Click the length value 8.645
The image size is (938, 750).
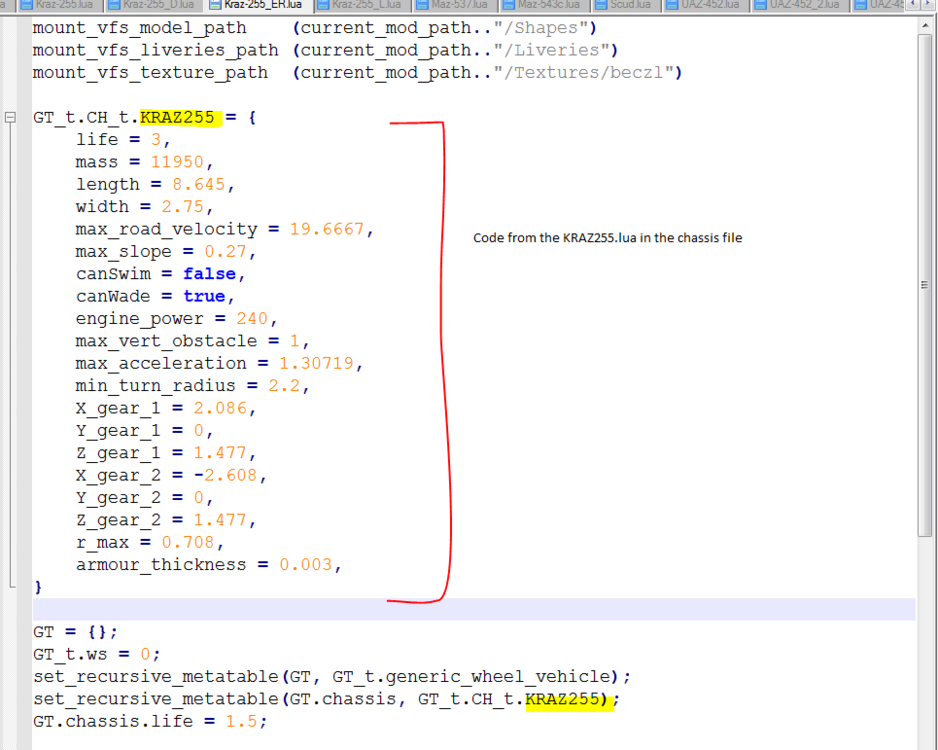199,184
